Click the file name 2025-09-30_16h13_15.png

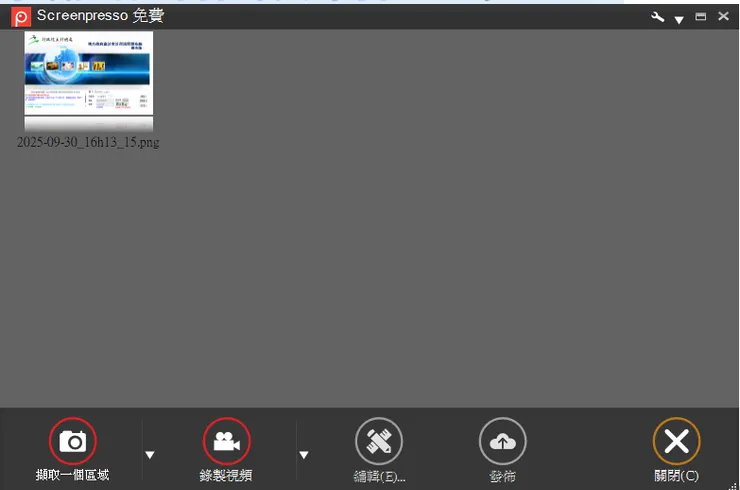88,142
